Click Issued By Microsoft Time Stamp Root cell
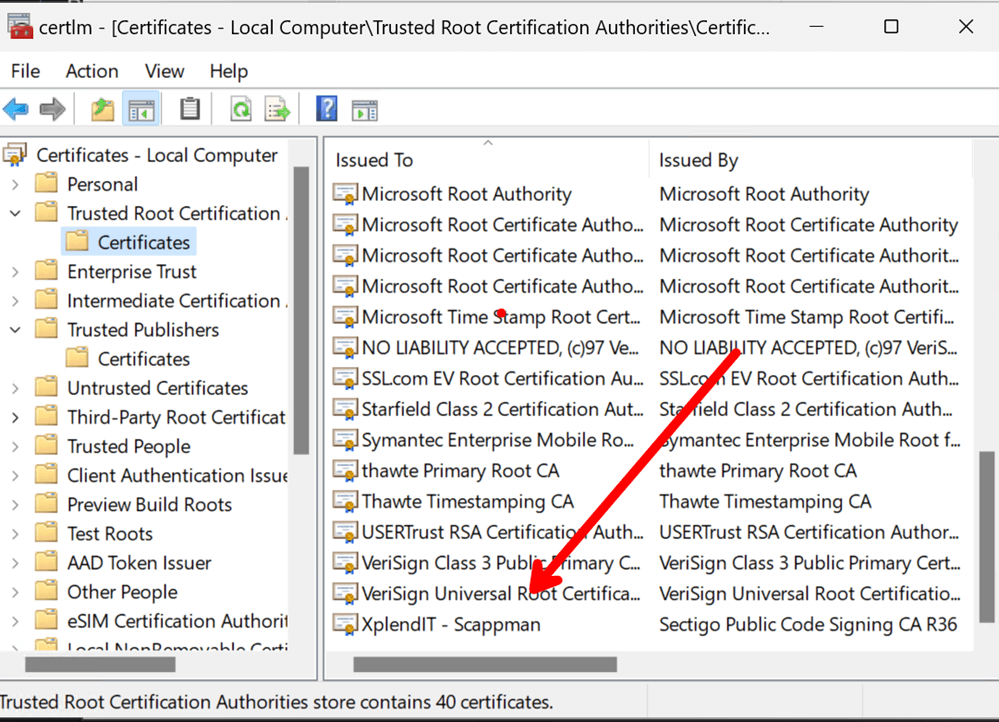The image size is (999, 722). click(807, 317)
